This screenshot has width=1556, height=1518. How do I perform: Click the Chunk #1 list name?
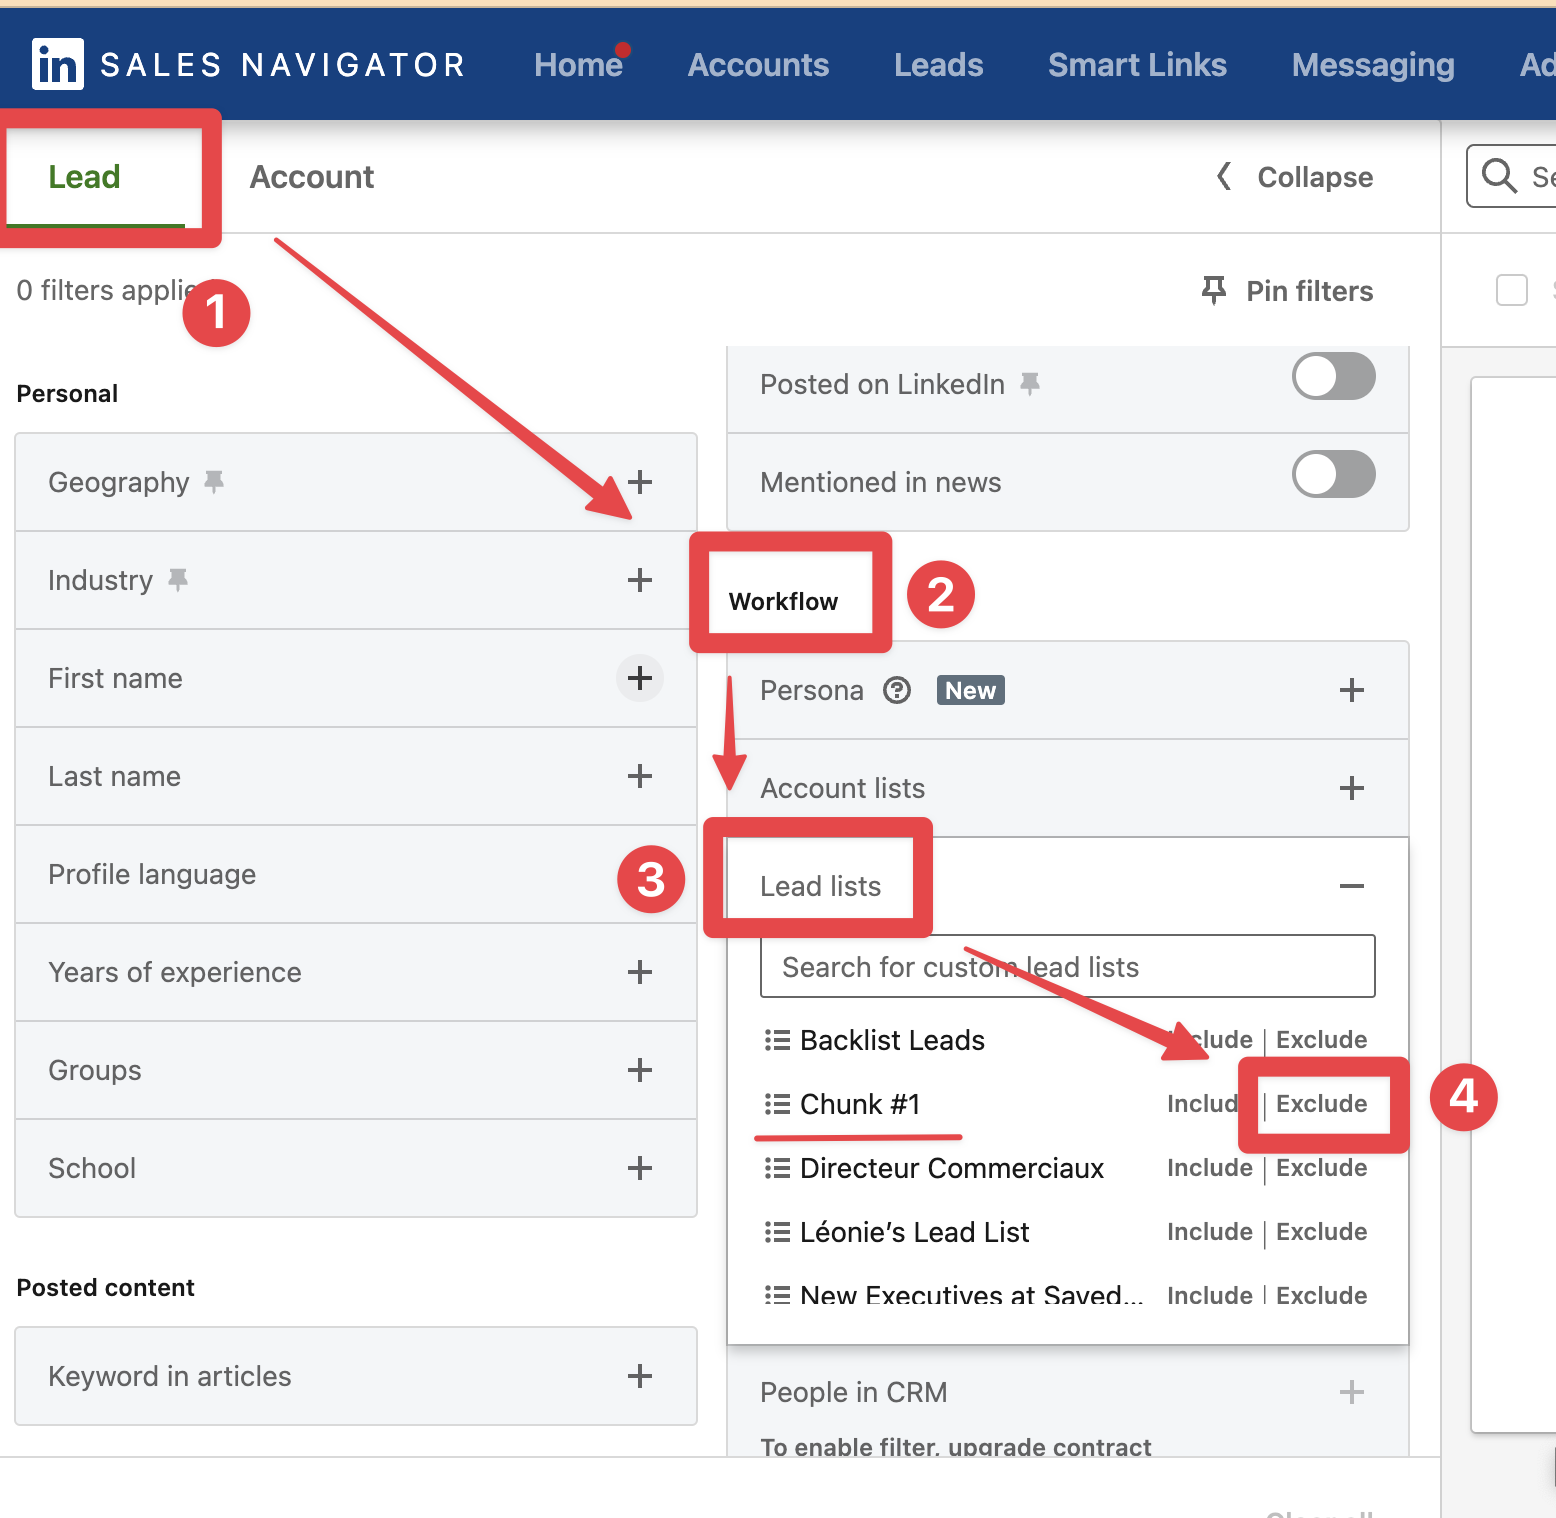(x=860, y=1104)
